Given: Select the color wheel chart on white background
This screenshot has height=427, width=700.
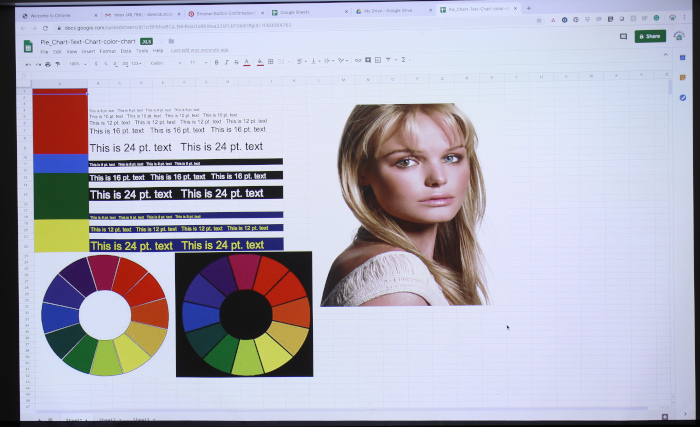Looking at the screenshot, I should (105, 315).
